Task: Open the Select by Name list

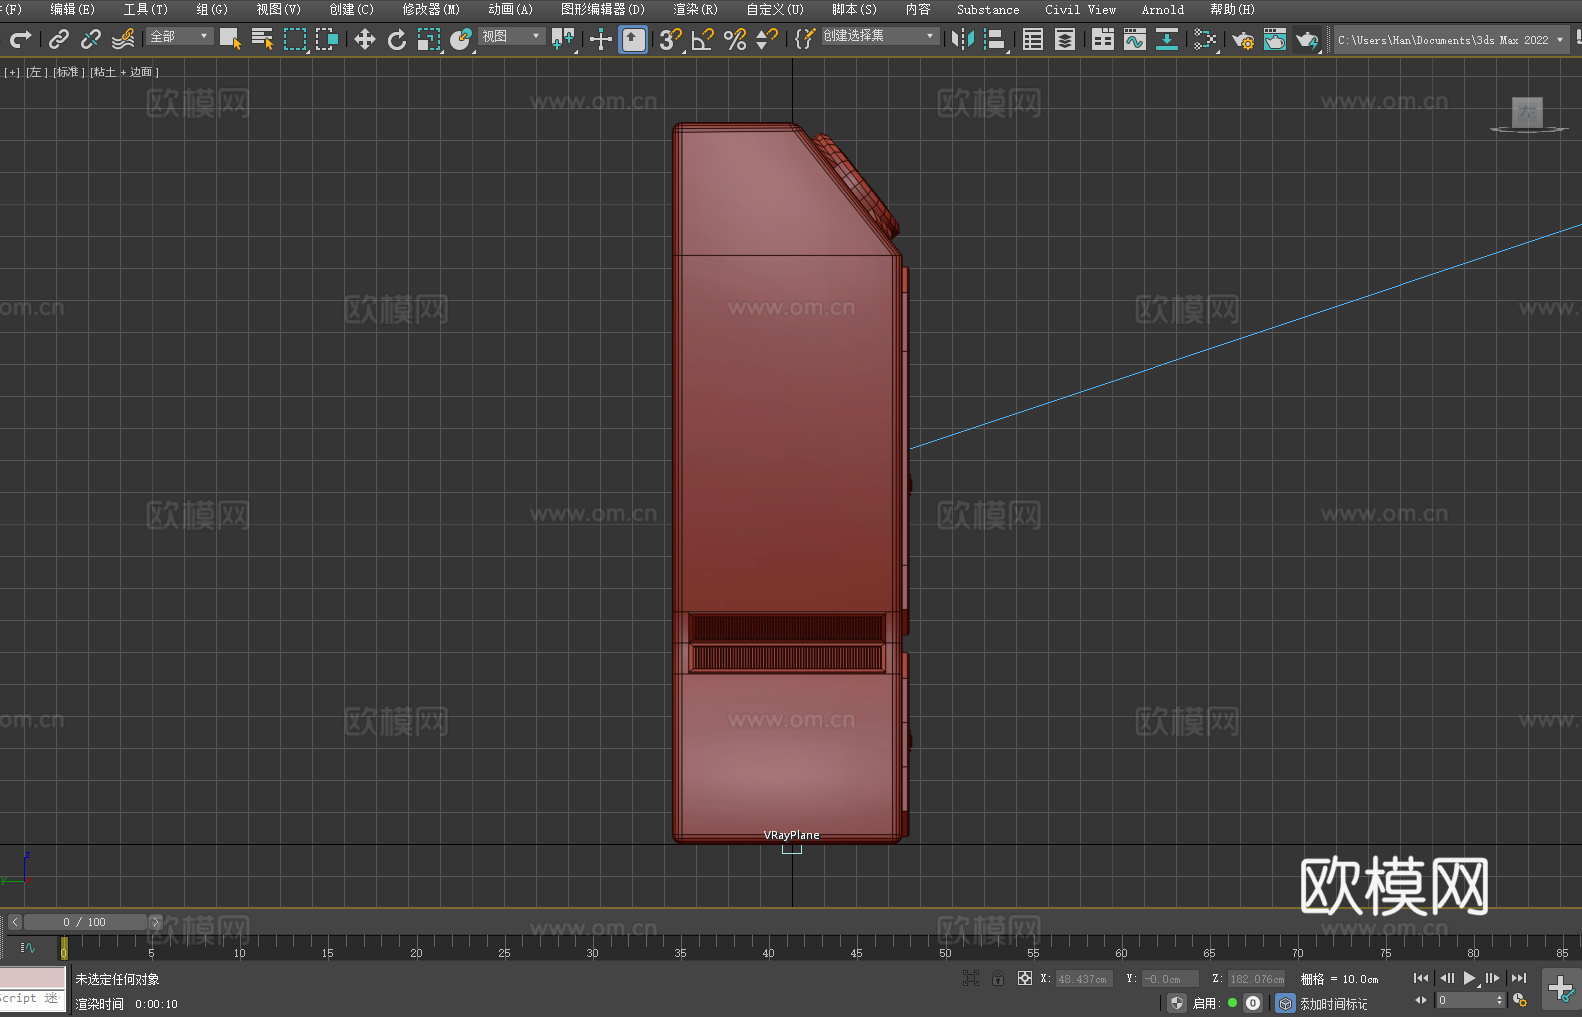Action: [262, 39]
